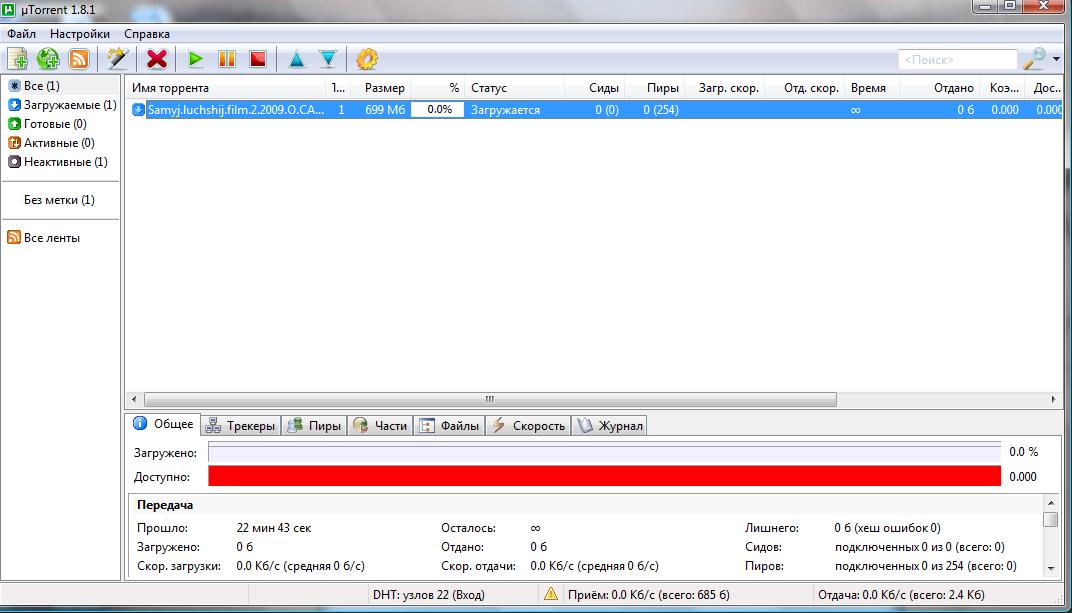
Task: Select the Активные (0) category
Action: click(51, 143)
